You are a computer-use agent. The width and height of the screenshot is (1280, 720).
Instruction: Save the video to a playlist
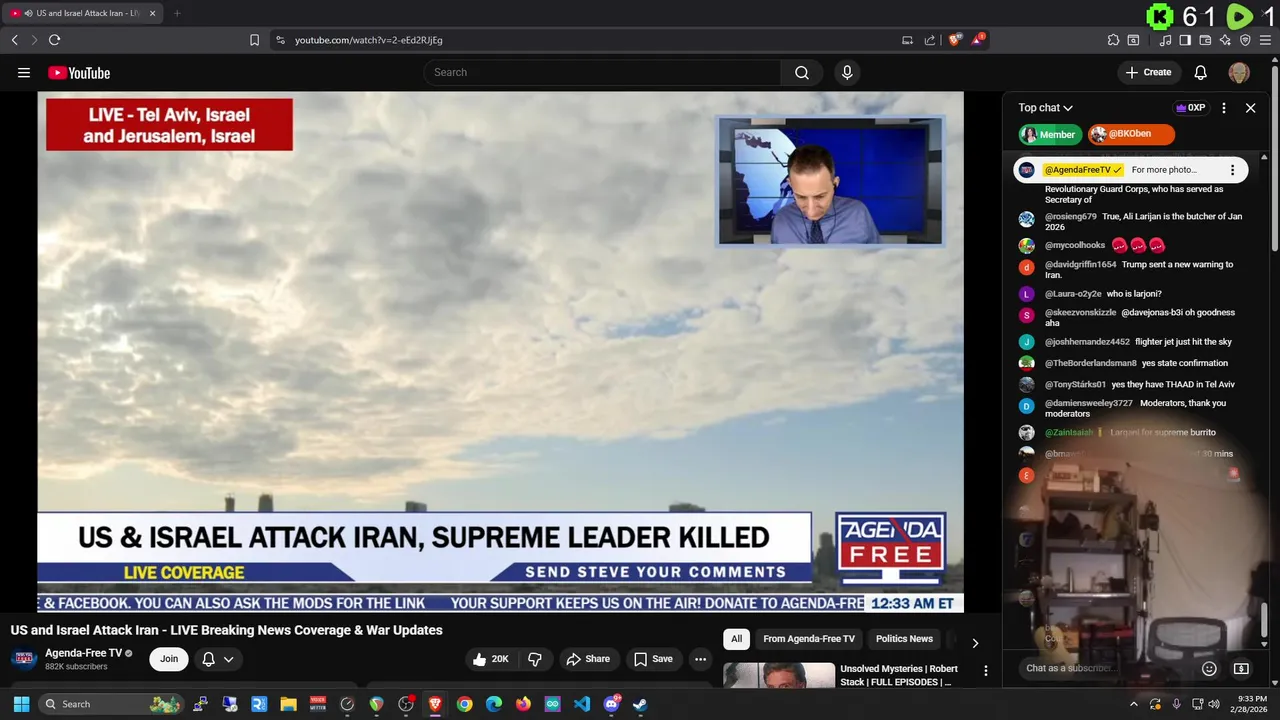pyautogui.click(x=653, y=659)
